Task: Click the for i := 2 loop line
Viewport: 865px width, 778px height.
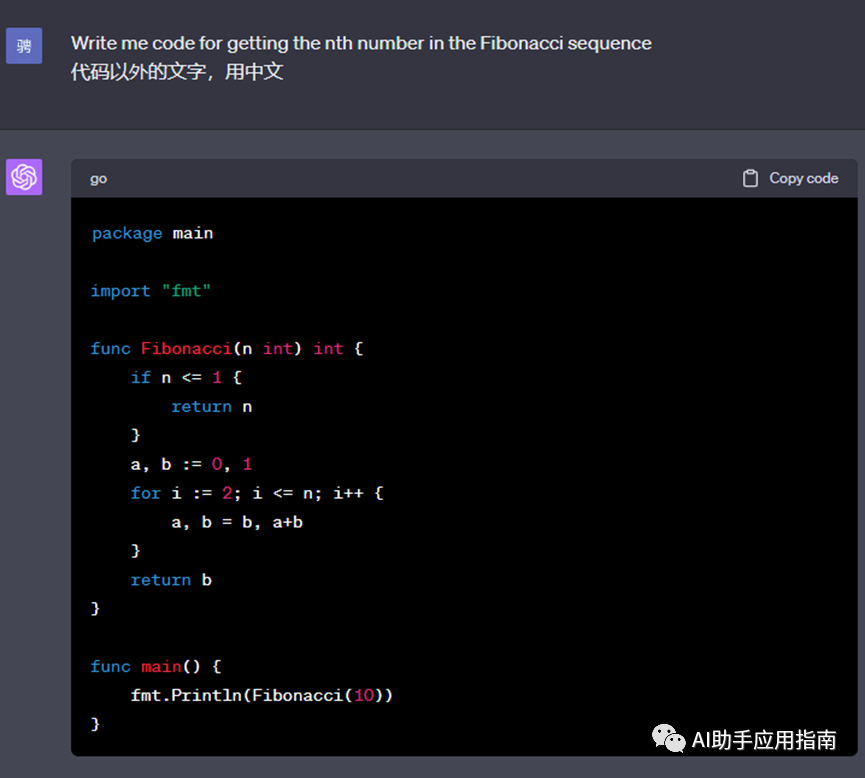Action: click(x=257, y=493)
